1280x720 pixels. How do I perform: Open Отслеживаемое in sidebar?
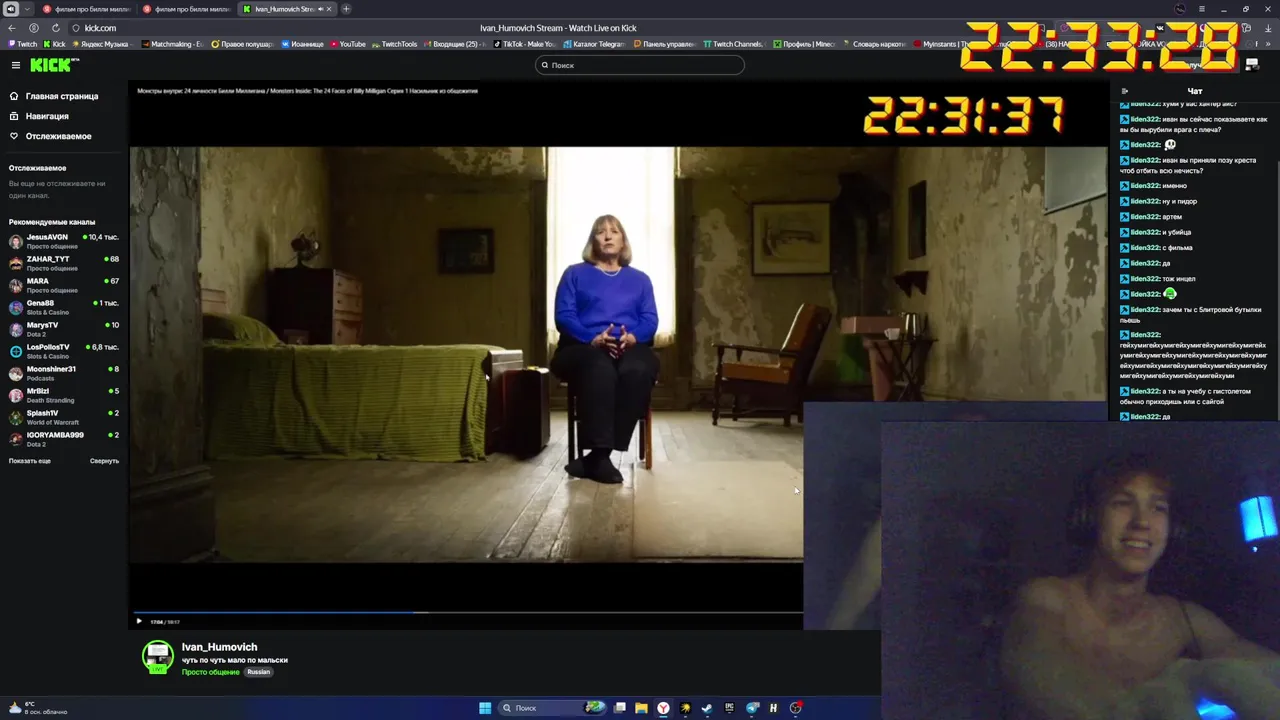pos(50,136)
